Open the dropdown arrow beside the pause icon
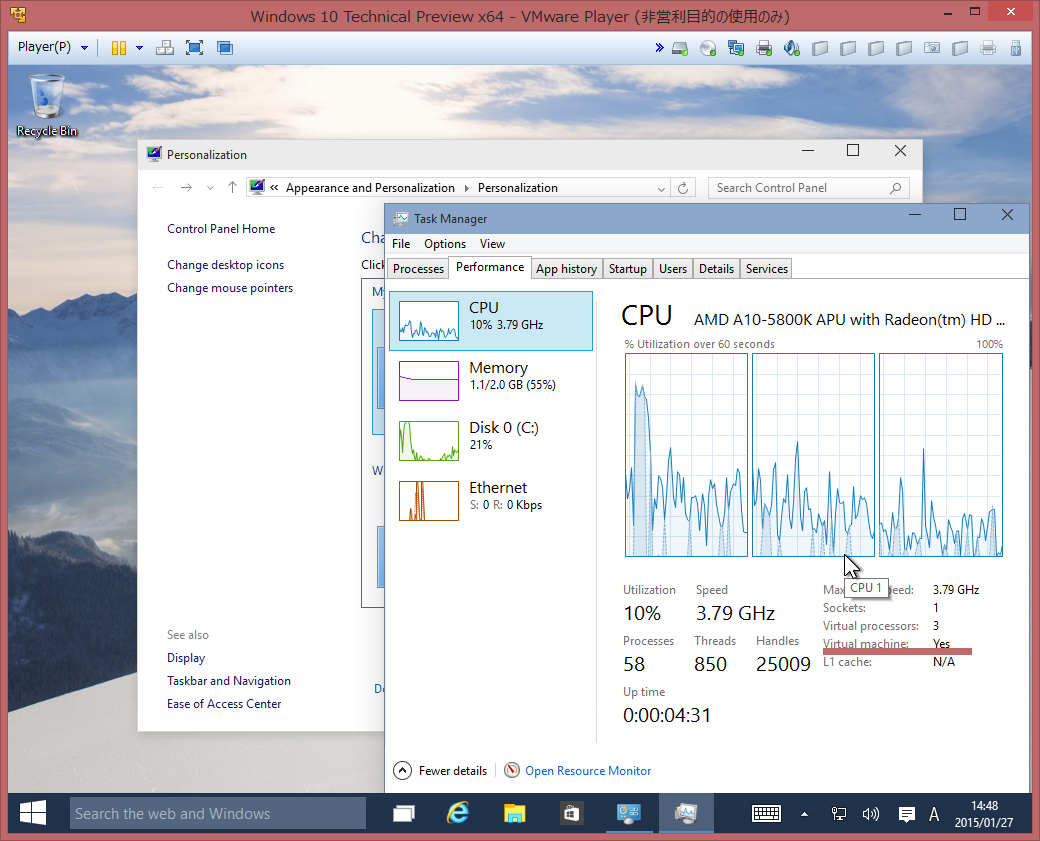 (139, 48)
